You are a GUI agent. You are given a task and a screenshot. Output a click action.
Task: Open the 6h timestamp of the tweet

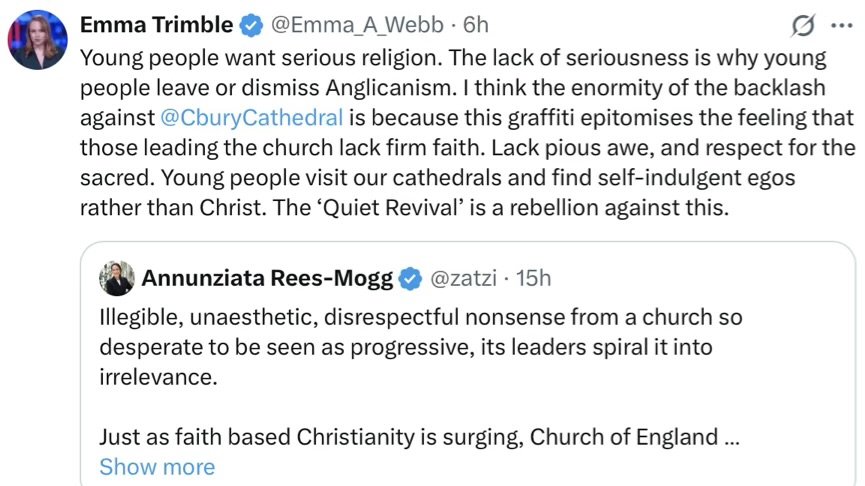point(476,25)
